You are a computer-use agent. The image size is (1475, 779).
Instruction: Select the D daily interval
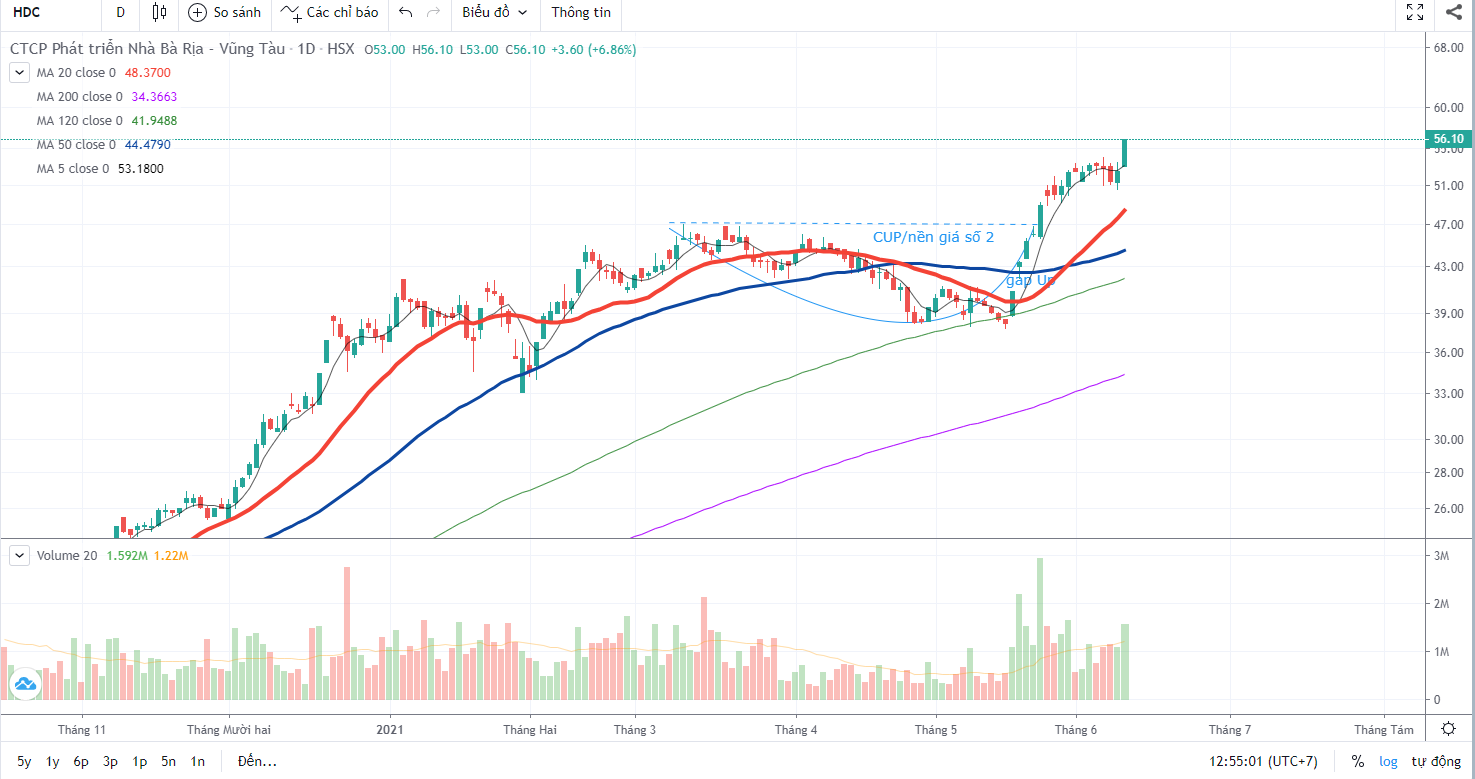coord(120,13)
